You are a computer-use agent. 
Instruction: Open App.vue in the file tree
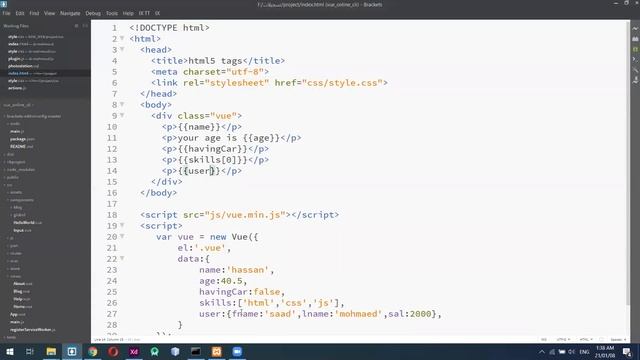(18, 315)
